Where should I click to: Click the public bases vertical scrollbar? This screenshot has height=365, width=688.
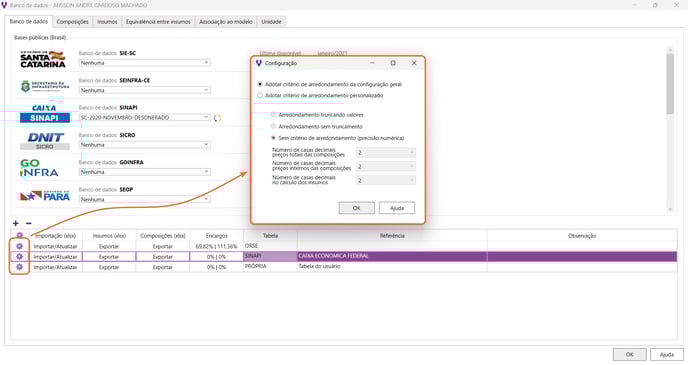coord(670,83)
